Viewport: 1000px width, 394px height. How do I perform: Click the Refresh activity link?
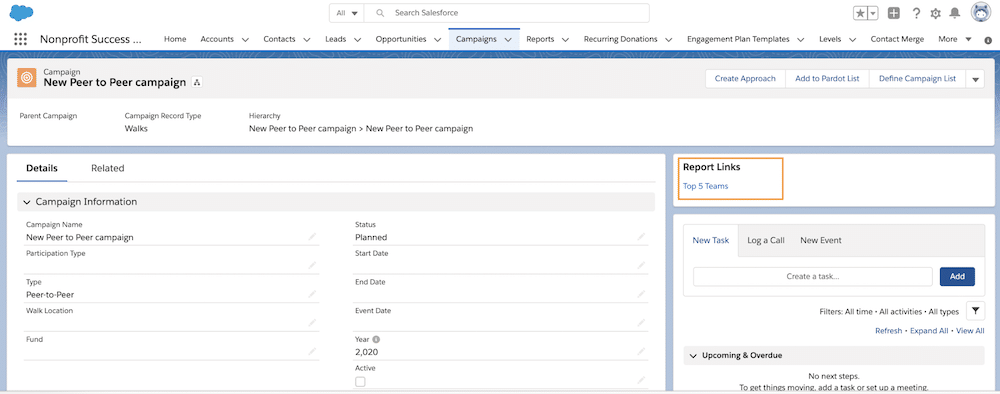(x=888, y=331)
